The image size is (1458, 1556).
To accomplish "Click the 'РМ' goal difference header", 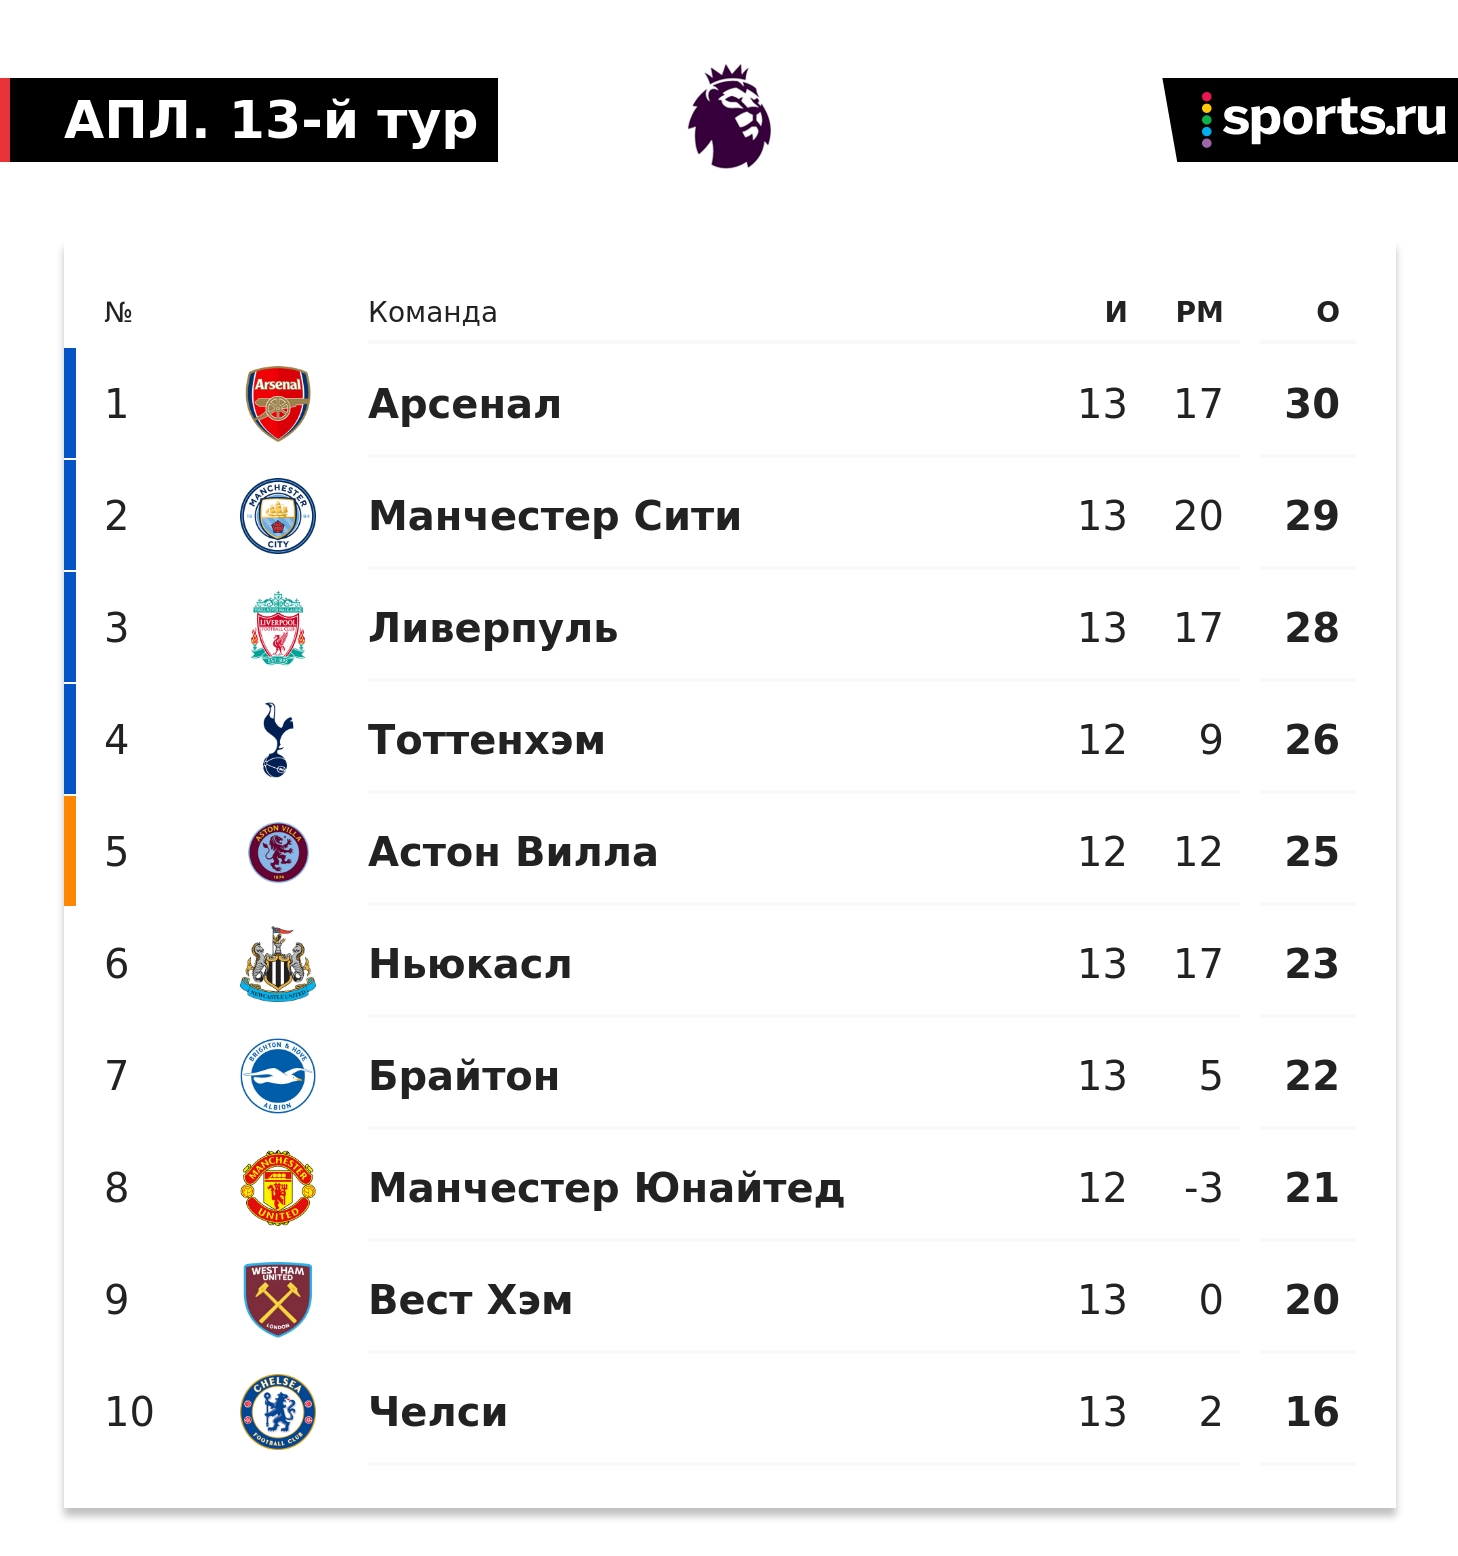I will (1199, 312).
